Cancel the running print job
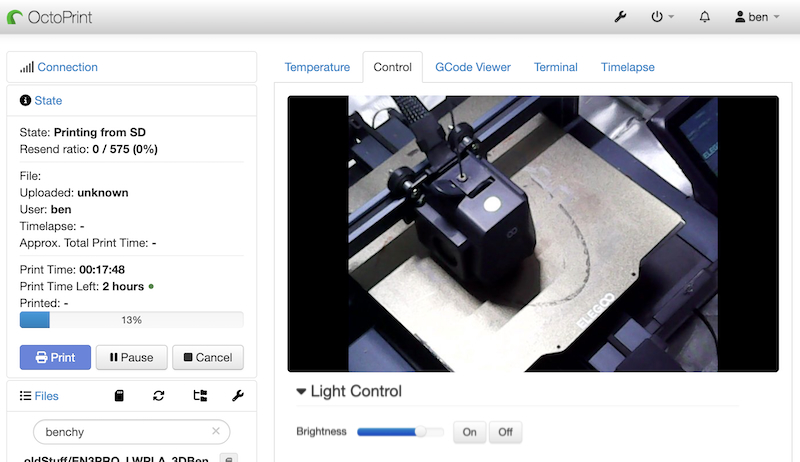The image size is (800, 462). pyautogui.click(x=208, y=357)
